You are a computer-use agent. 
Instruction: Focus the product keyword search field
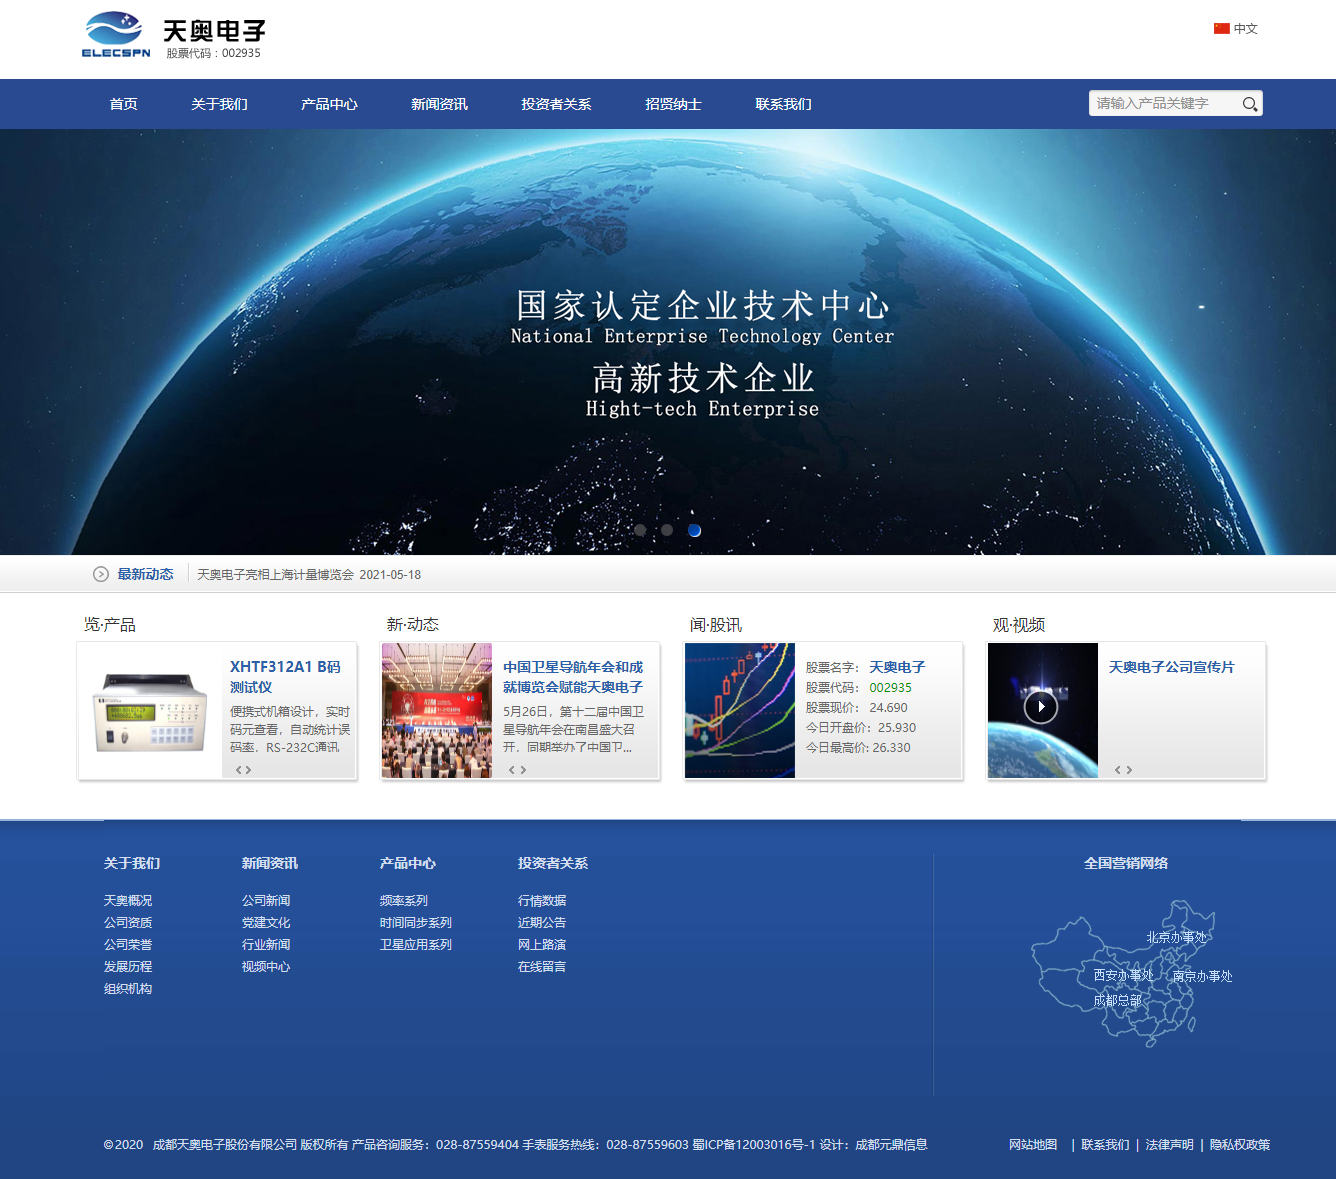[1165, 104]
